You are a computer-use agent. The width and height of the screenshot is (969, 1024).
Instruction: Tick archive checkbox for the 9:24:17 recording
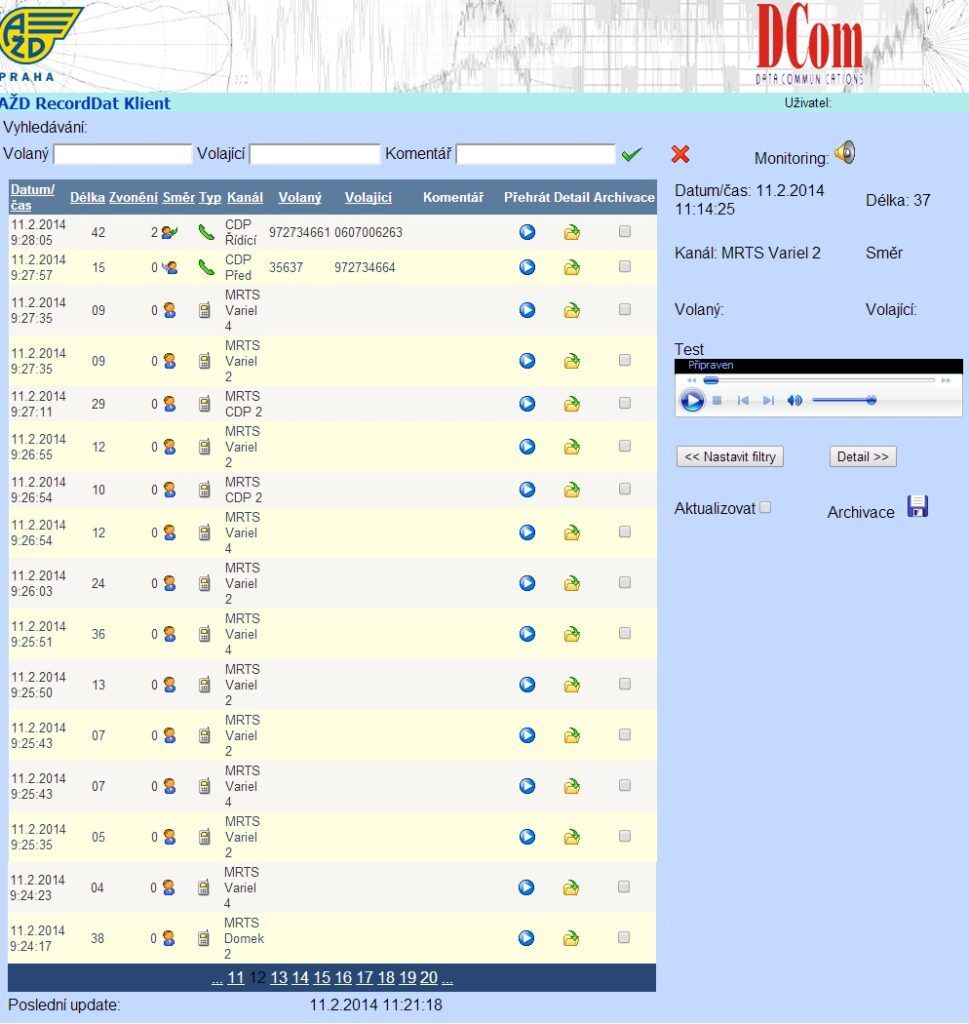pos(625,937)
